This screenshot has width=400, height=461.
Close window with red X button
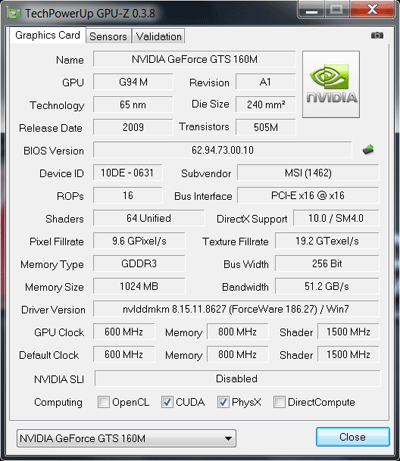pos(372,9)
